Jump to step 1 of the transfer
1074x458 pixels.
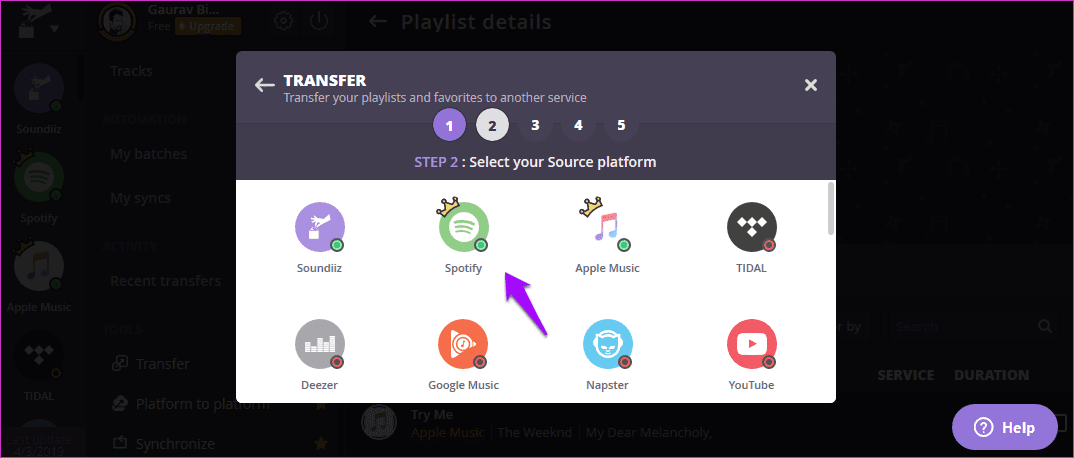pos(449,125)
